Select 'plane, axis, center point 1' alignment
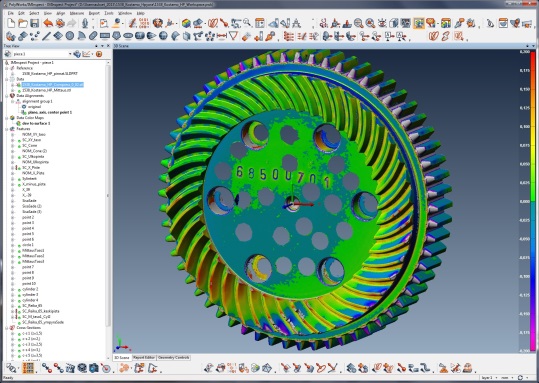539x383 pixels. [x=50, y=112]
